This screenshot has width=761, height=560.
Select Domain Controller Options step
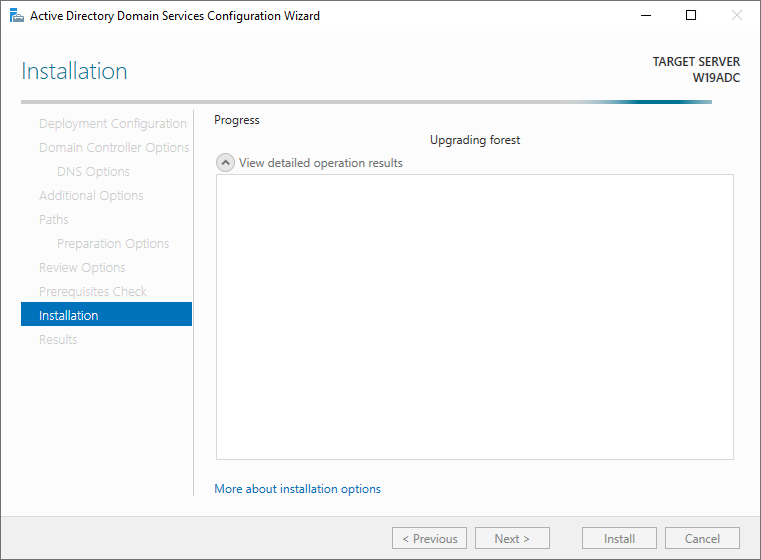click(114, 148)
